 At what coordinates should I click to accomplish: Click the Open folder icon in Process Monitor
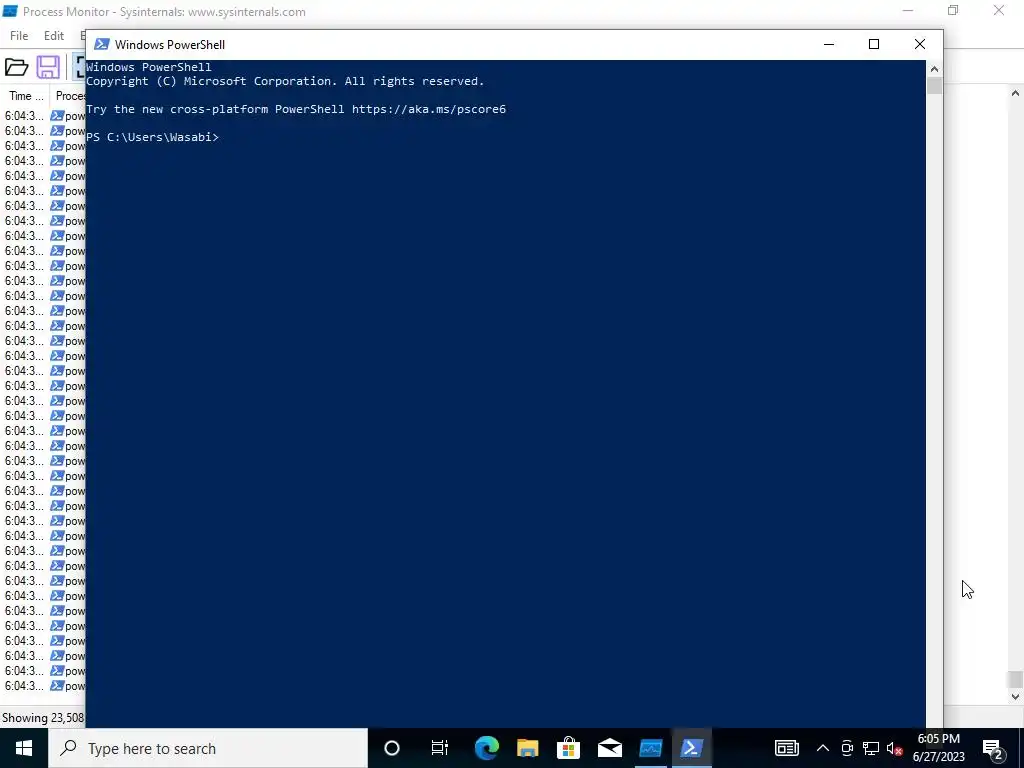(16, 67)
